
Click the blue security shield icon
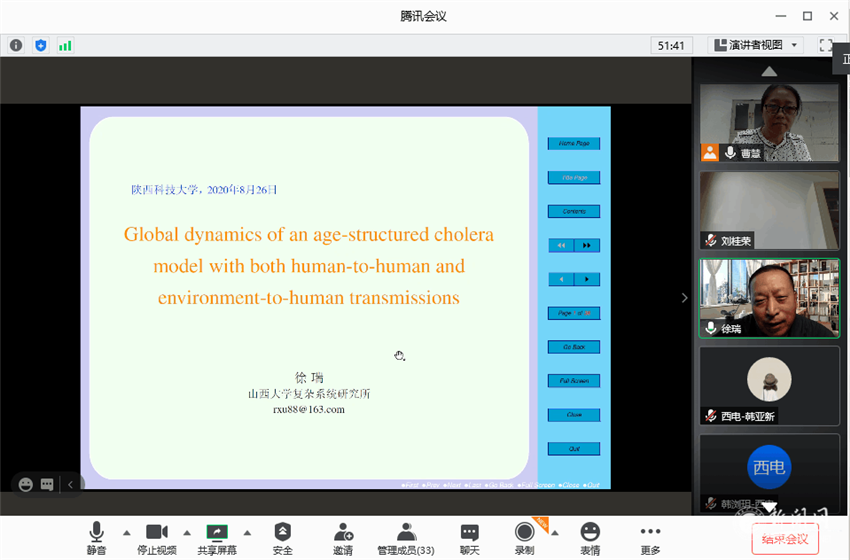41,45
